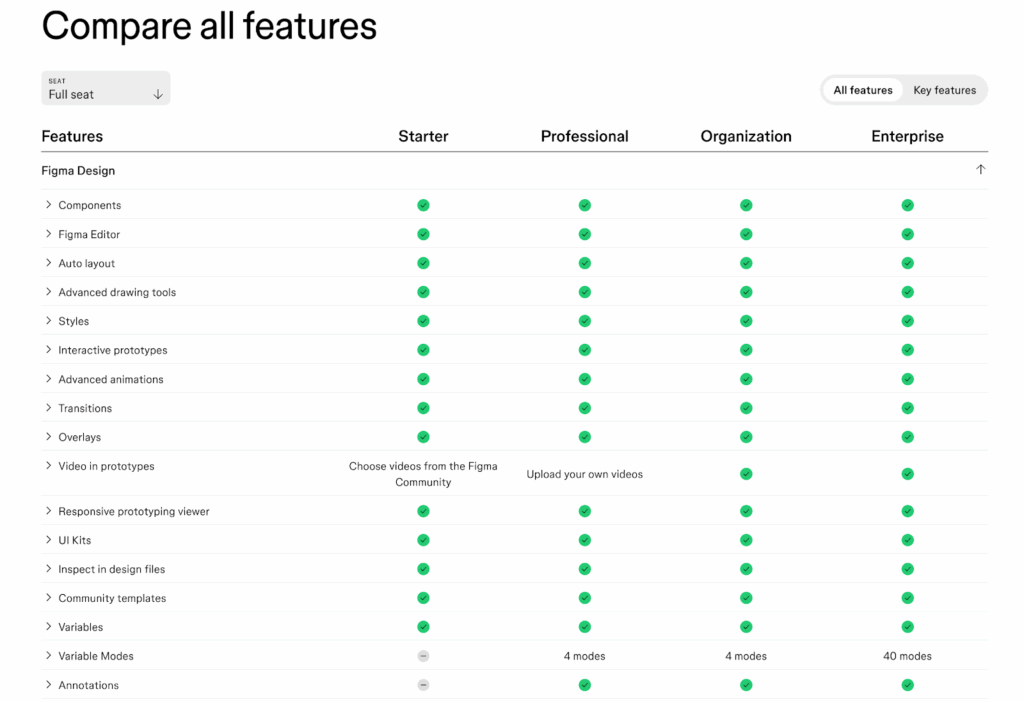Click the Compare all features heading

[209, 26]
